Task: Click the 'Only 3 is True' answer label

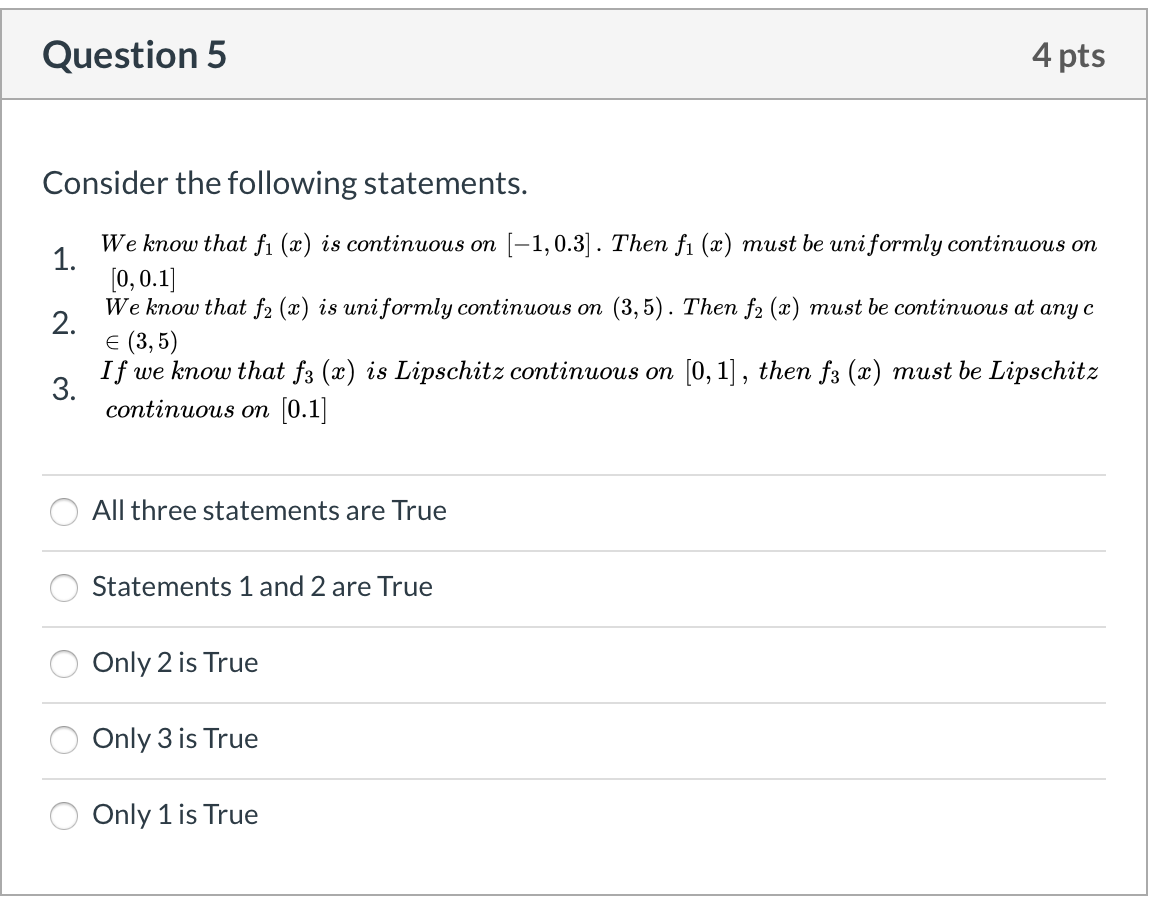Action: tap(174, 739)
